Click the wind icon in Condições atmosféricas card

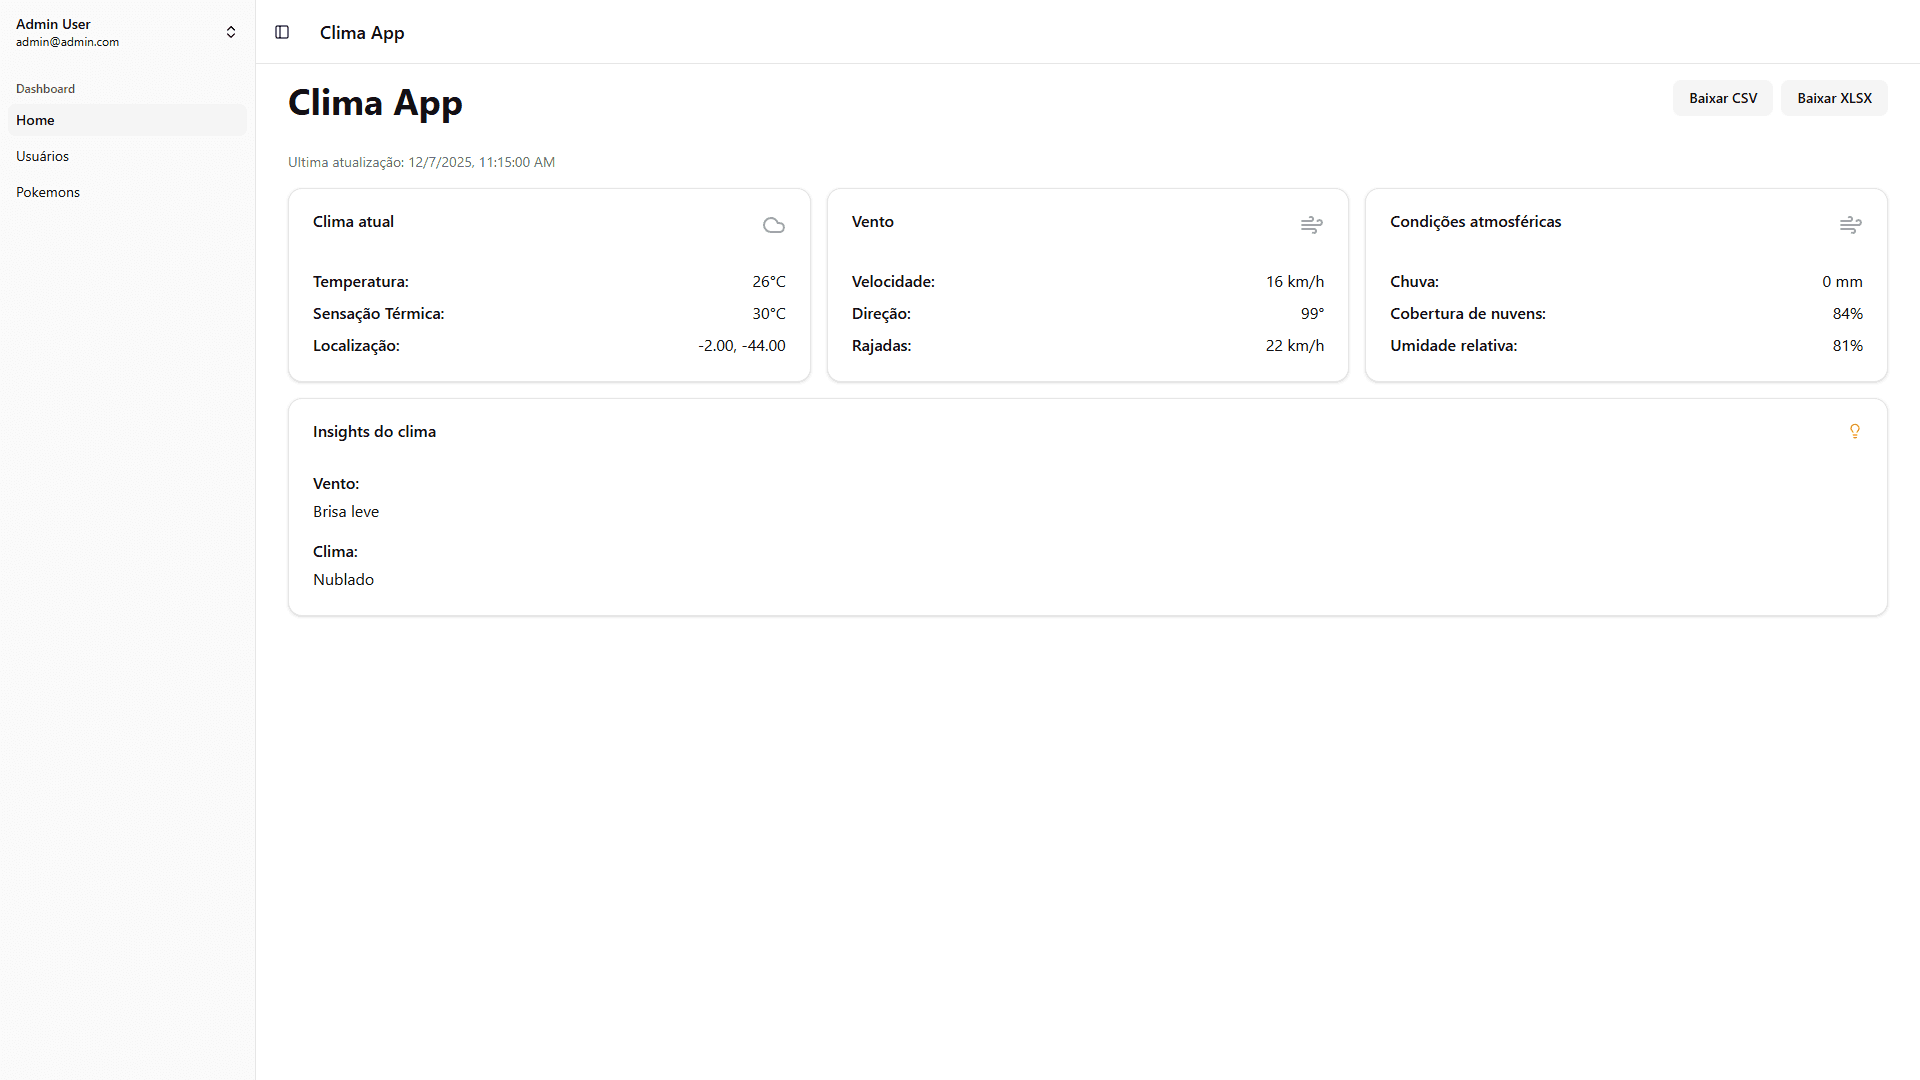(1850, 225)
